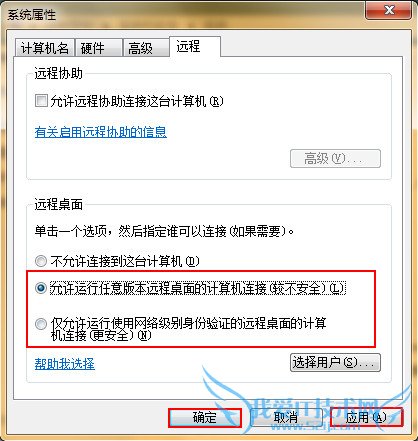Confirm settings with the 确定 button

pyautogui.click(x=205, y=418)
